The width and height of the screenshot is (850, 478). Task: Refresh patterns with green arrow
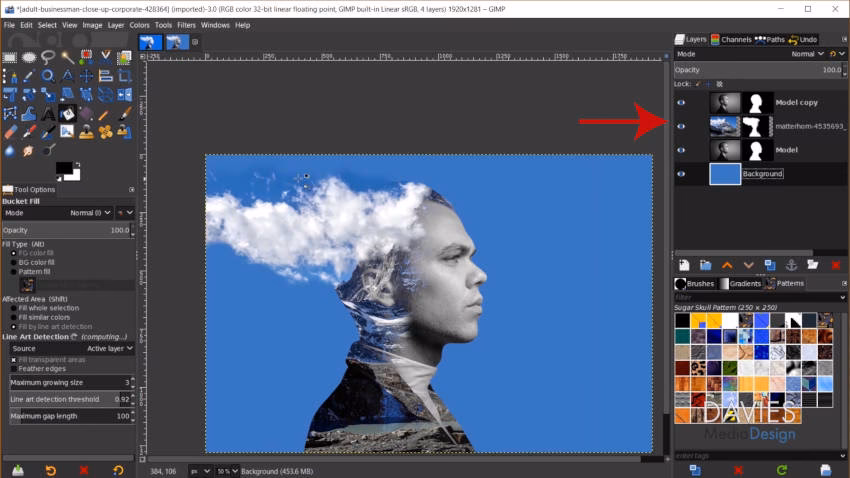coord(782,470)
